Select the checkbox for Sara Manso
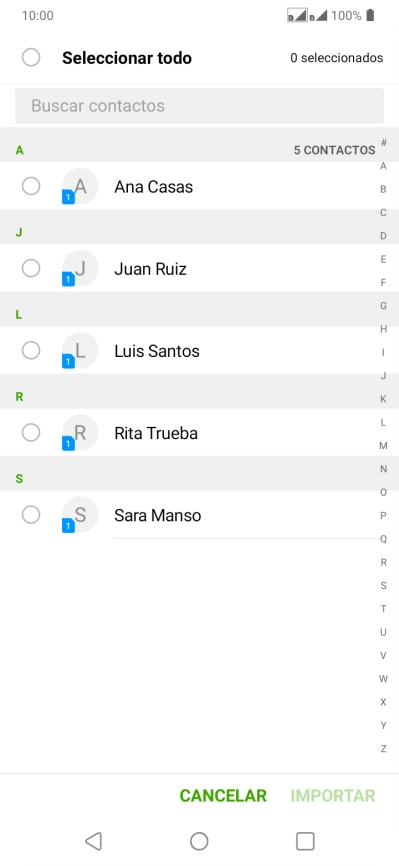Image resolution: width=399 pixels, height=866 pixels. coord(31,515)
